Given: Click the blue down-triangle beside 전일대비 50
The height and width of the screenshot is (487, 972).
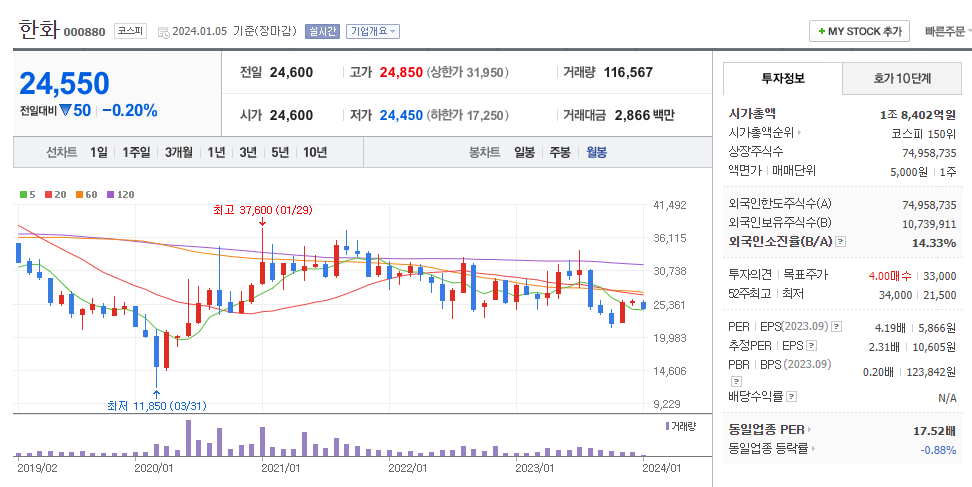Looking at the screenshot, I should 66,111.
